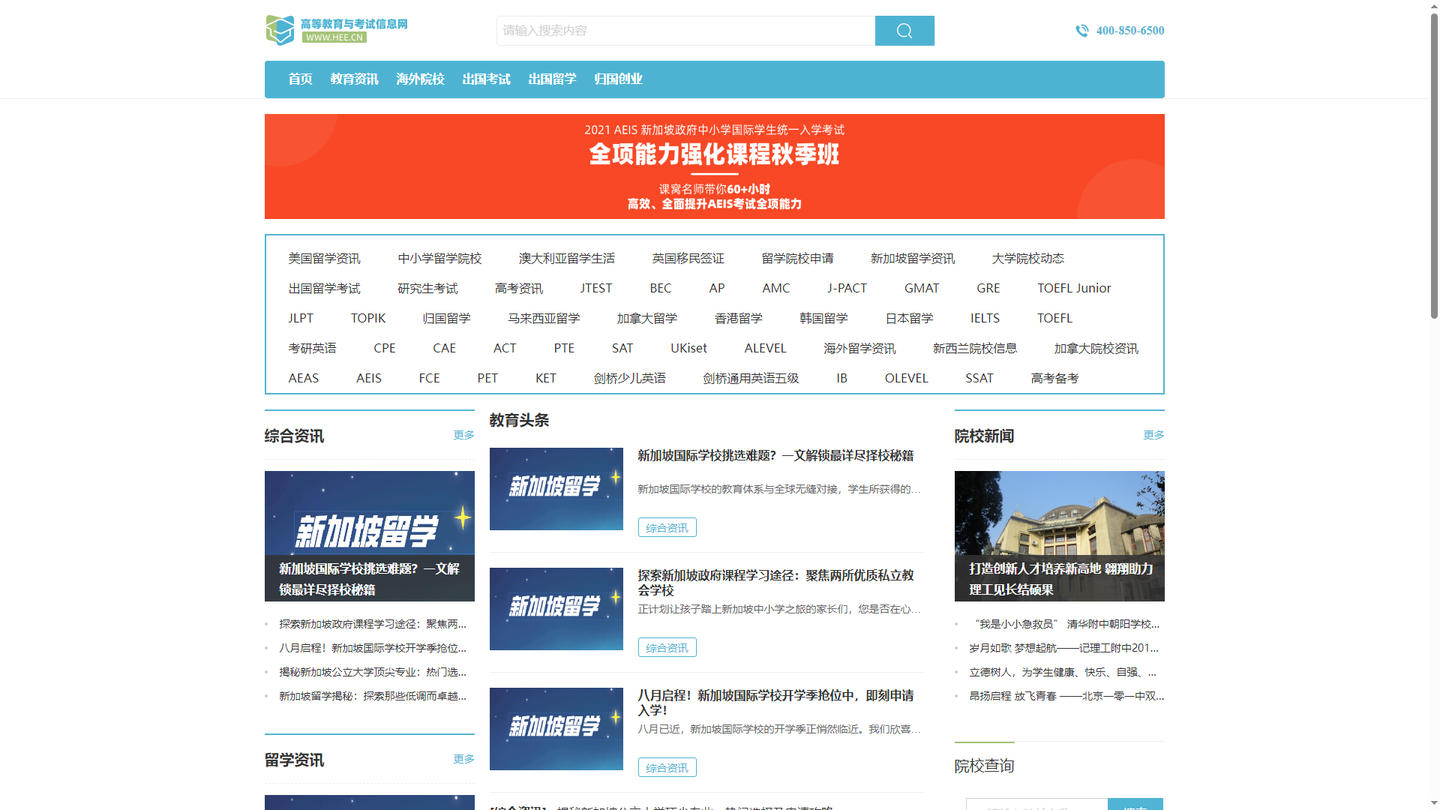Select the GRE tag
The width and height of the screenshot is (1440, 810).
point(988,288)
